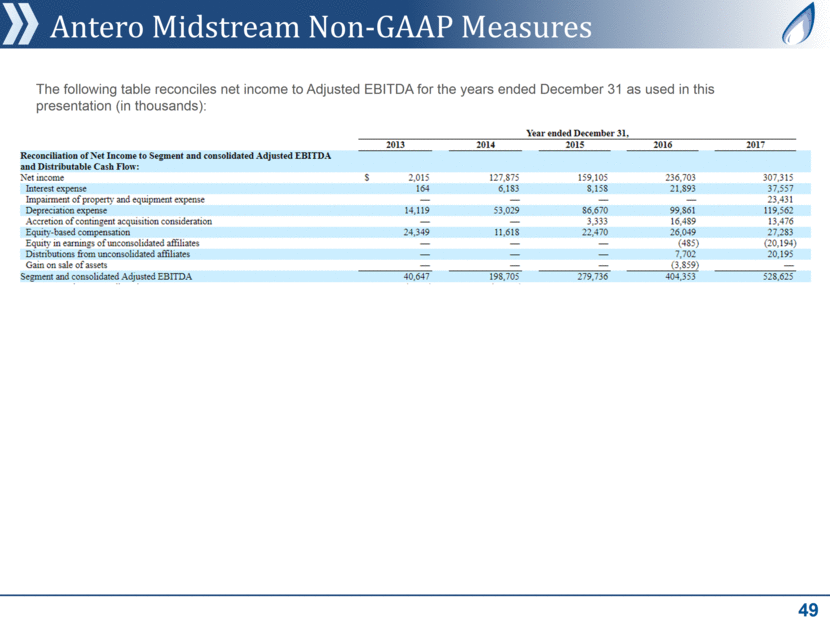Click the 2016 column header
The width and height of the screenshot is (830, 623).
662,145
